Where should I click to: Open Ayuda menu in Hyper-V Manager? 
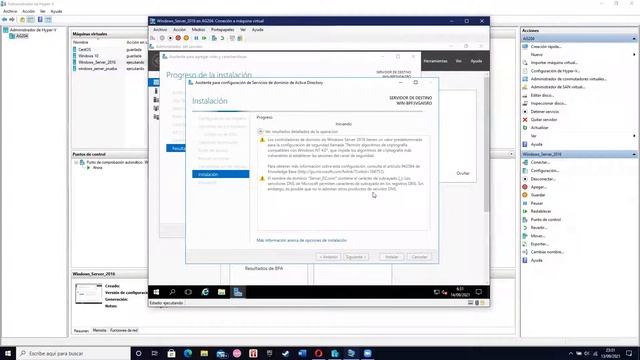[56, 11]
